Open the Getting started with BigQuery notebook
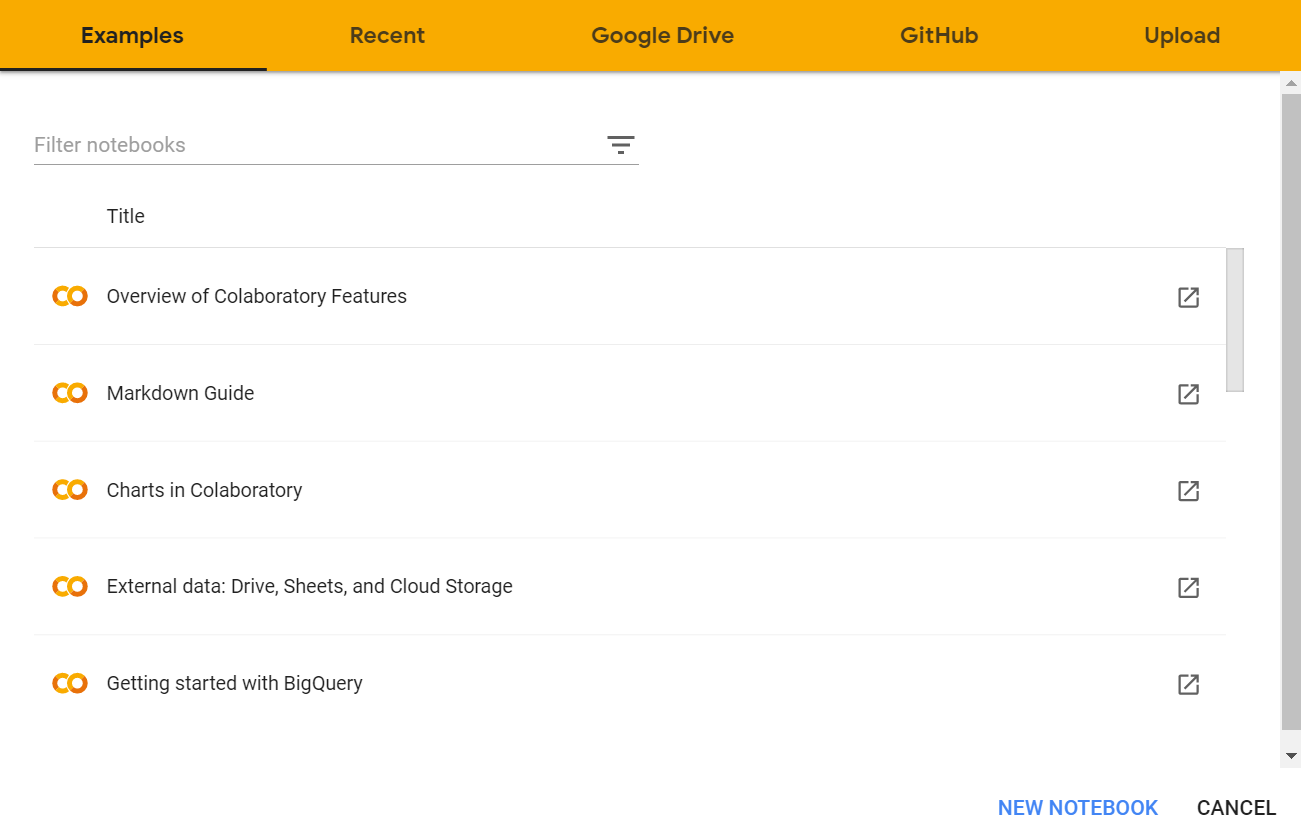Viewport: 1301px width, 840px height. pos(235,683)
